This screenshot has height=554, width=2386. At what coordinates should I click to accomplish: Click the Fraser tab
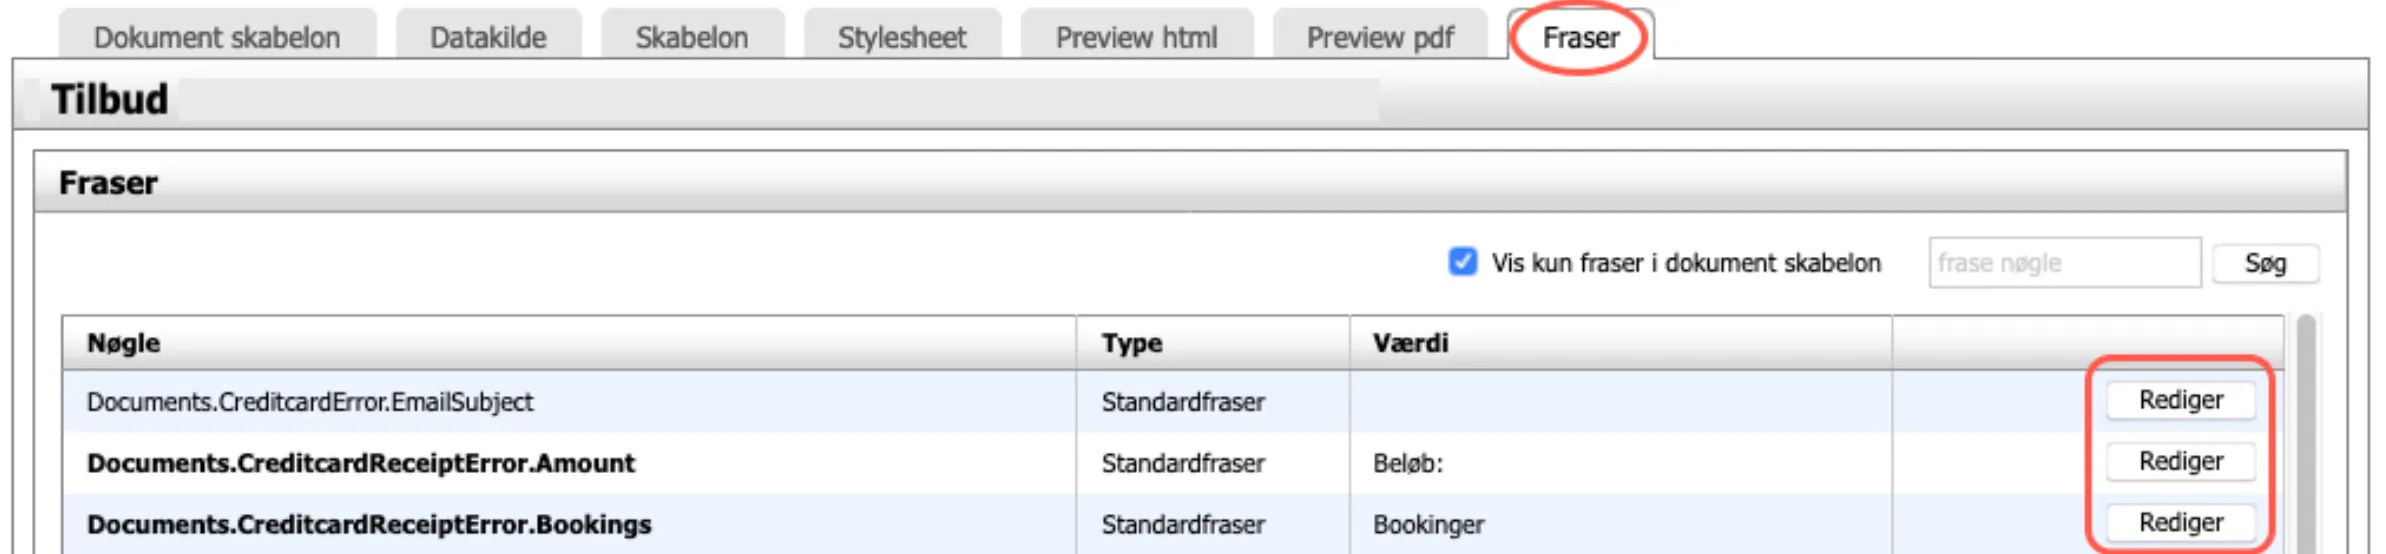tap(1580, 37)
